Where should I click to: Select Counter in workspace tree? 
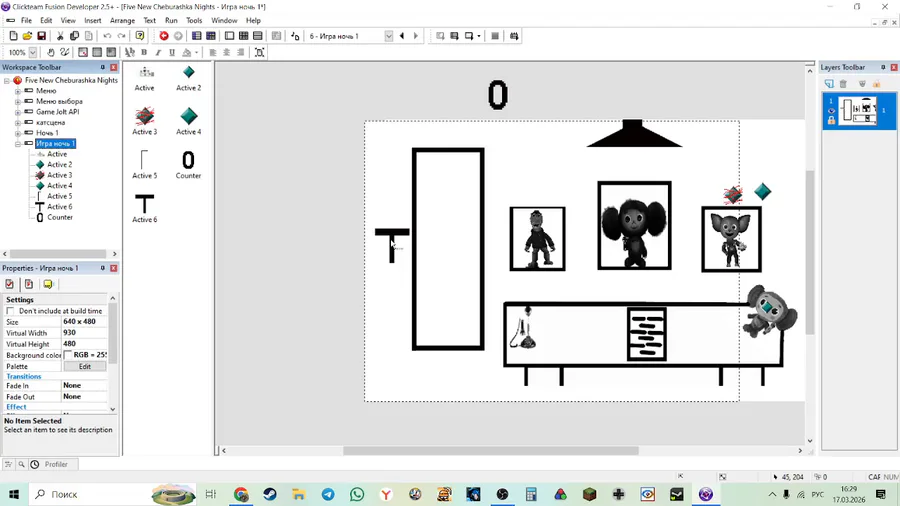[x=60, y=217]
